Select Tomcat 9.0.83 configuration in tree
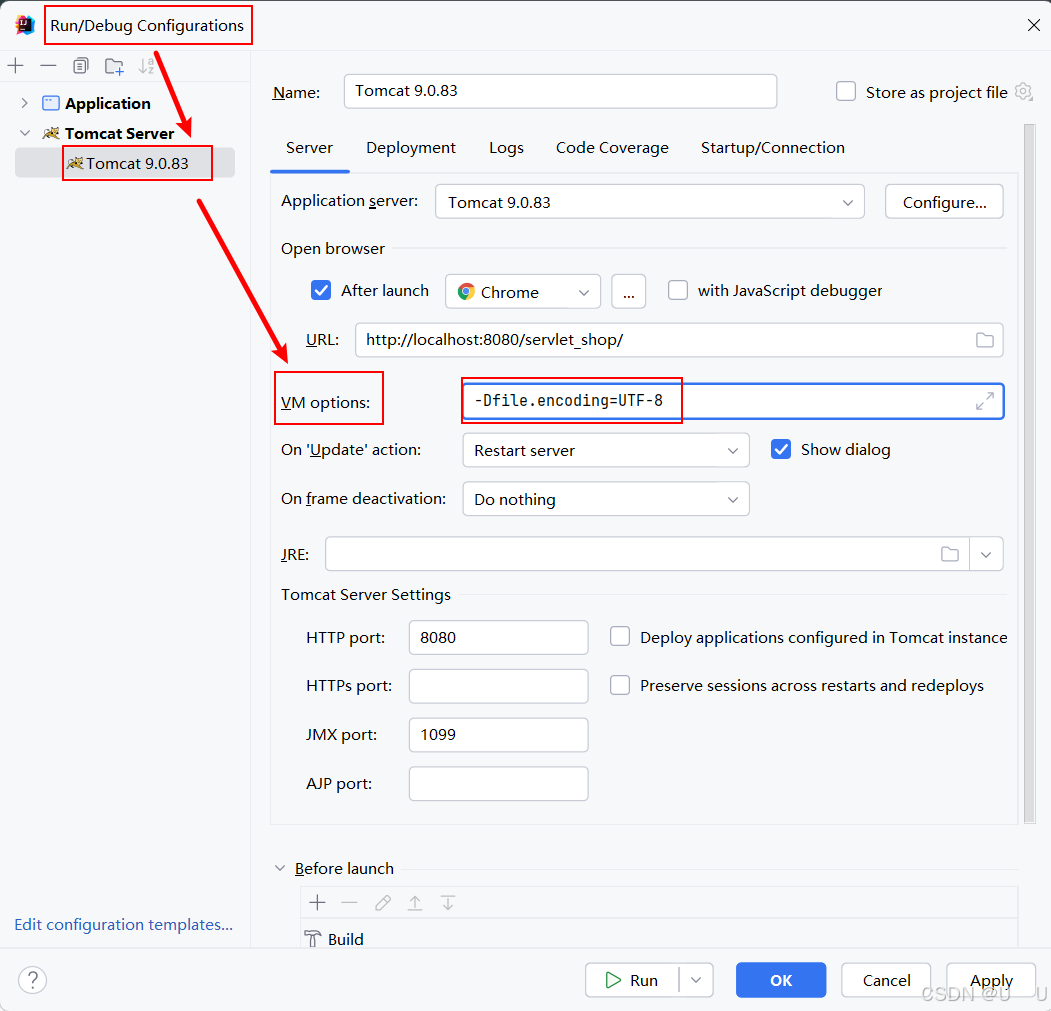Viewport: 1051px width, 1011px height. click(x=125, y=163)
